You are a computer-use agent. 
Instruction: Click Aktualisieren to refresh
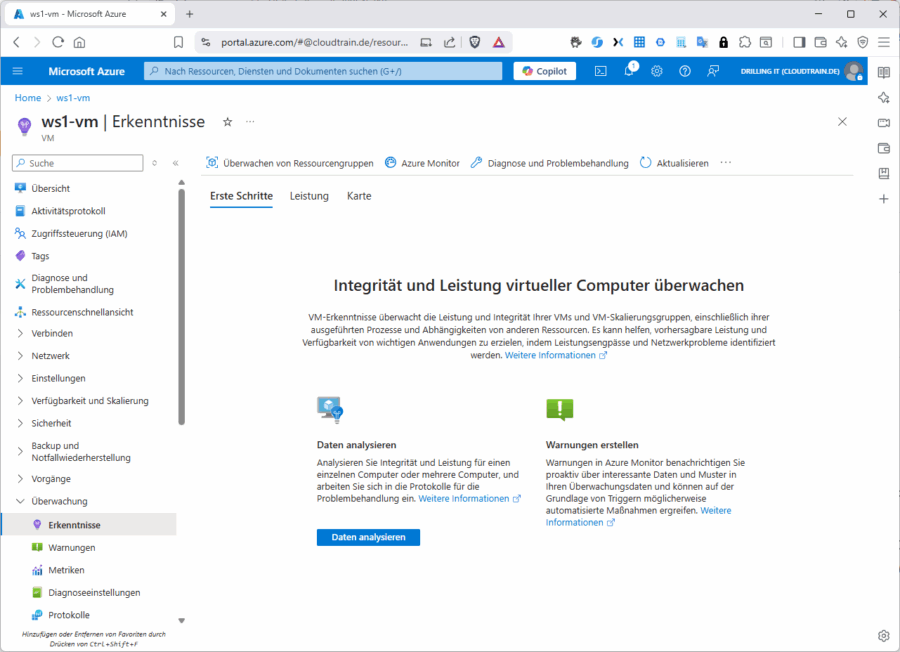[x=674, y=163]
